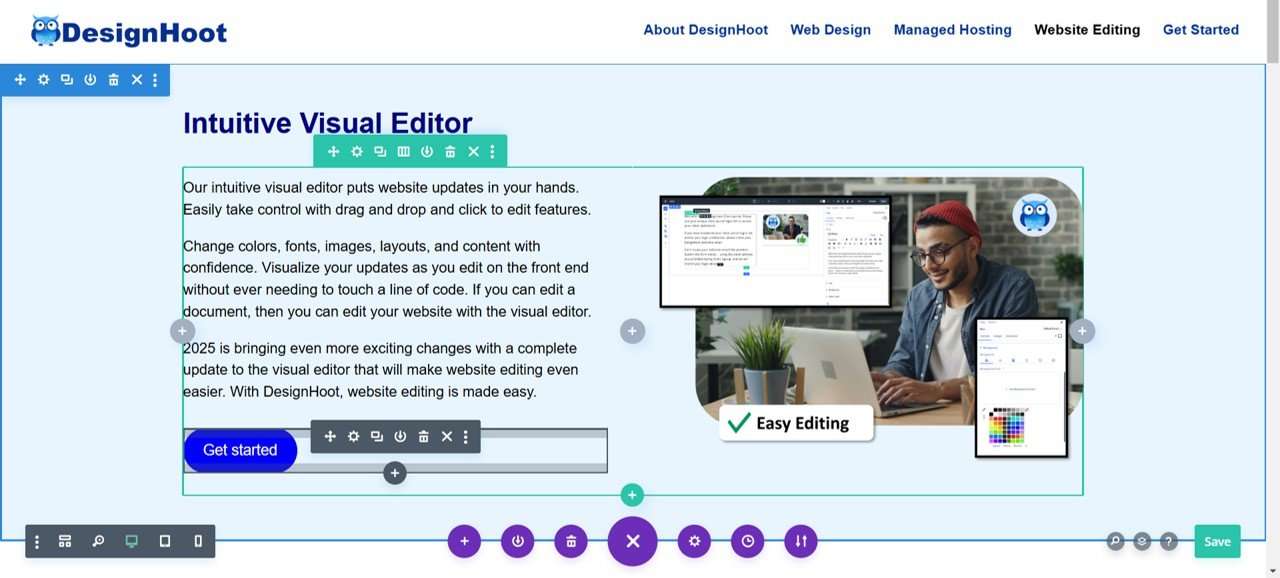
Task: Duplicate the section using the blue copy icon
Action: tap(67, 79)
